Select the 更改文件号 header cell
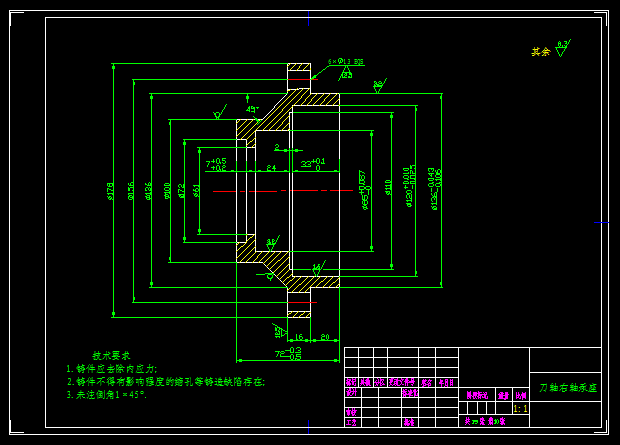620x445 pixels. click(x=403, y=382)
